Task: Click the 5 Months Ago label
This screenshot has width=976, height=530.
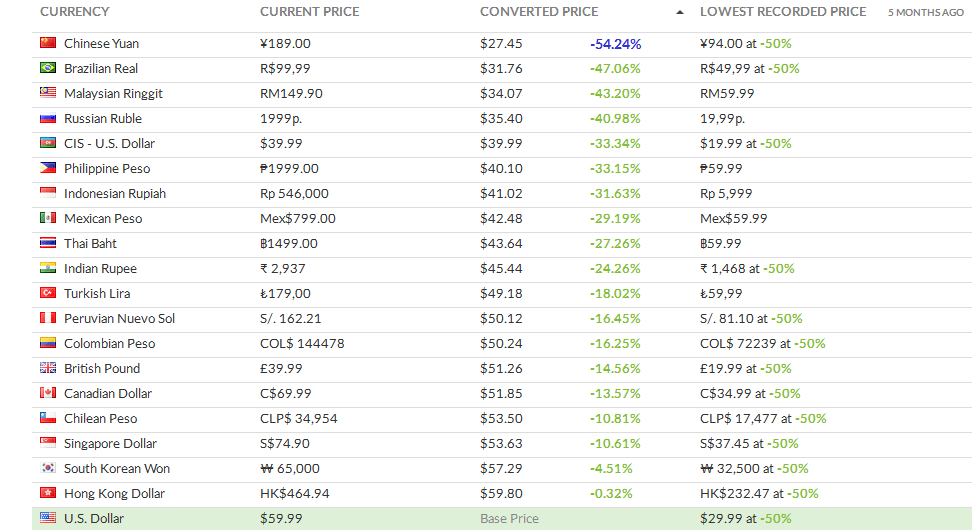Action: [926, 12]
